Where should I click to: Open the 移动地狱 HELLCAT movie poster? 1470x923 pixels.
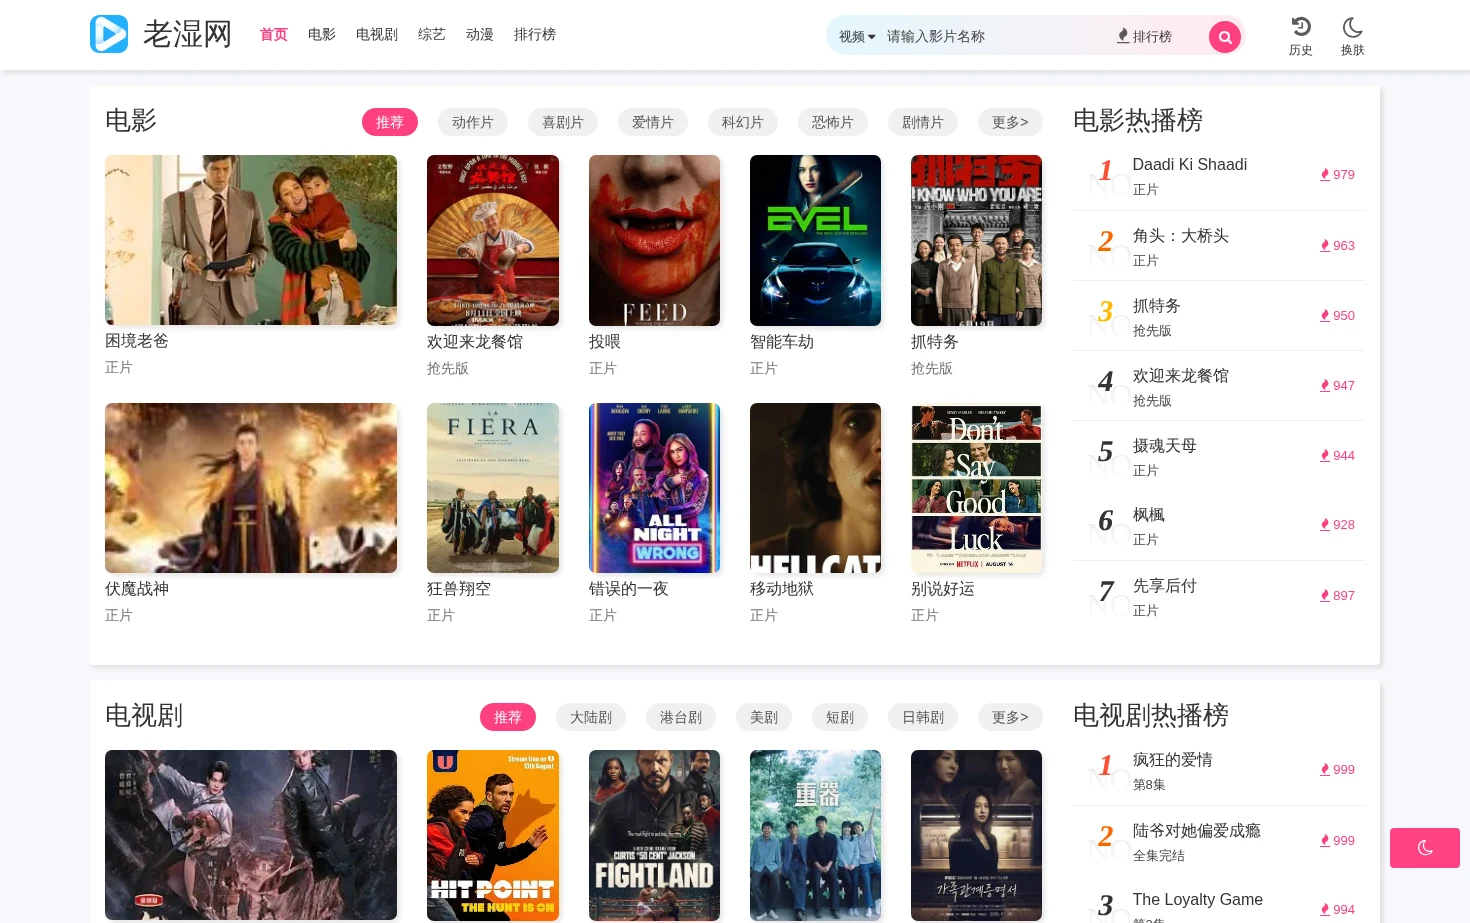(815, 488)
